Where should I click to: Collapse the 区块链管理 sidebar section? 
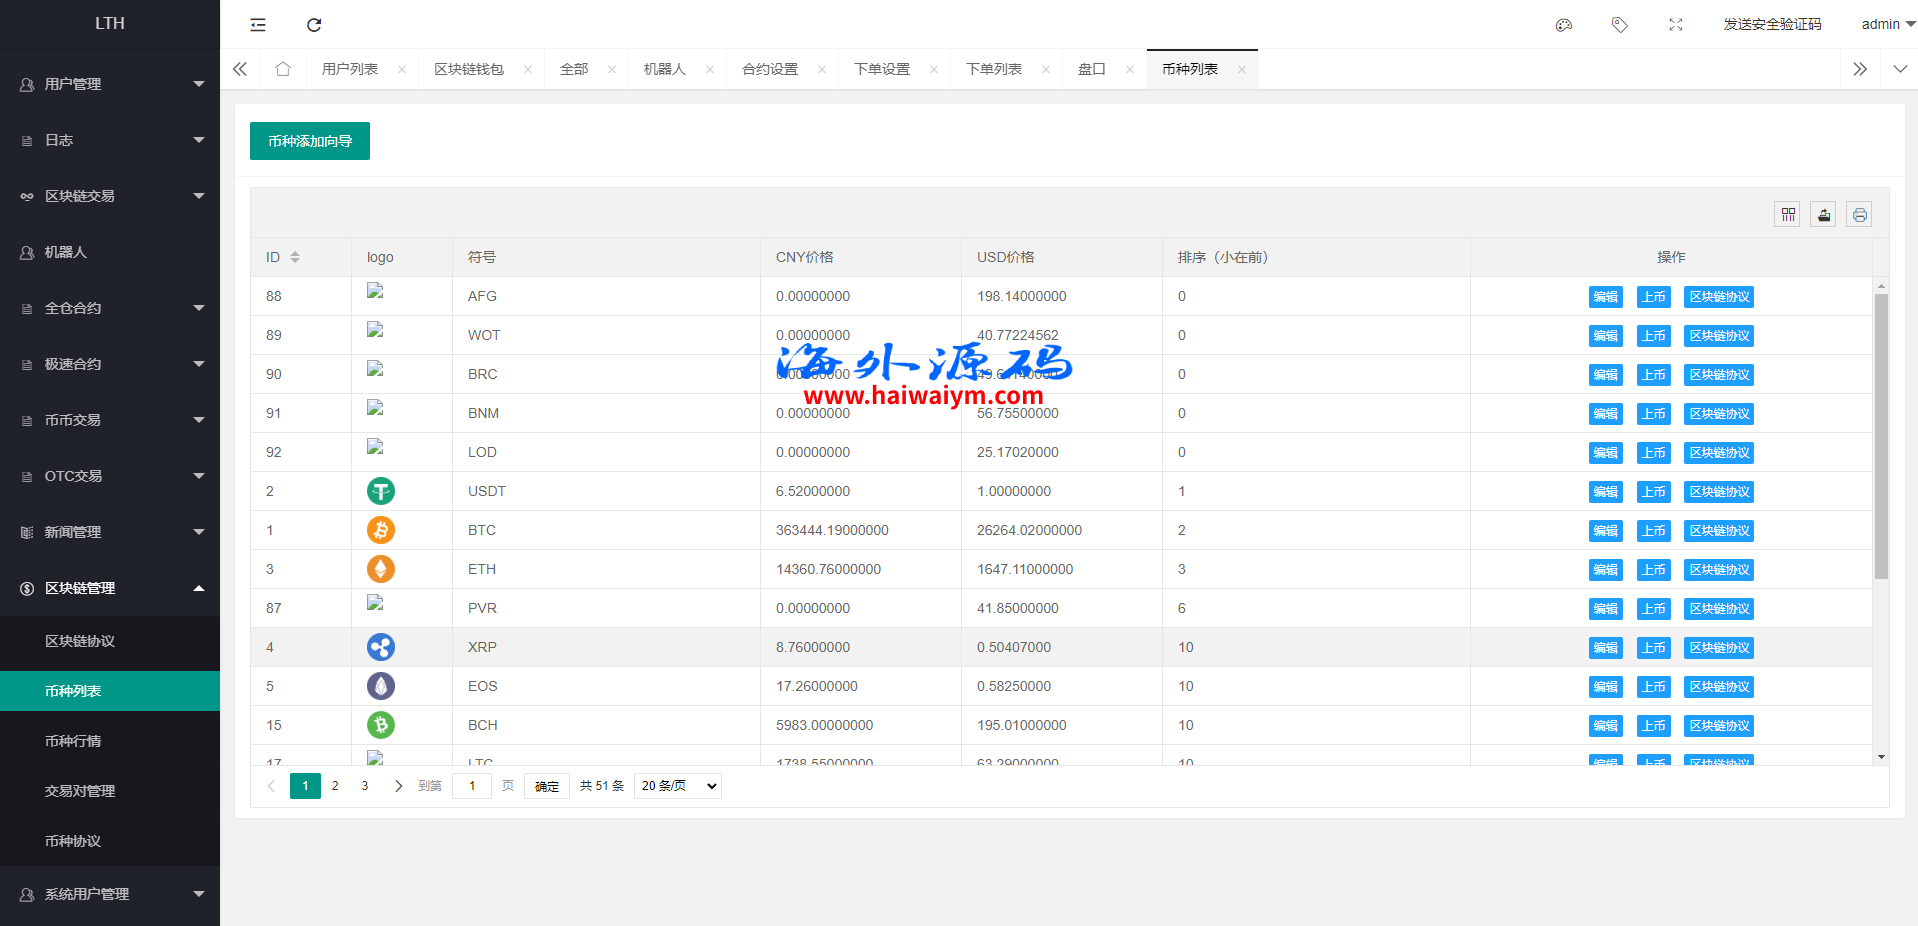110,588
